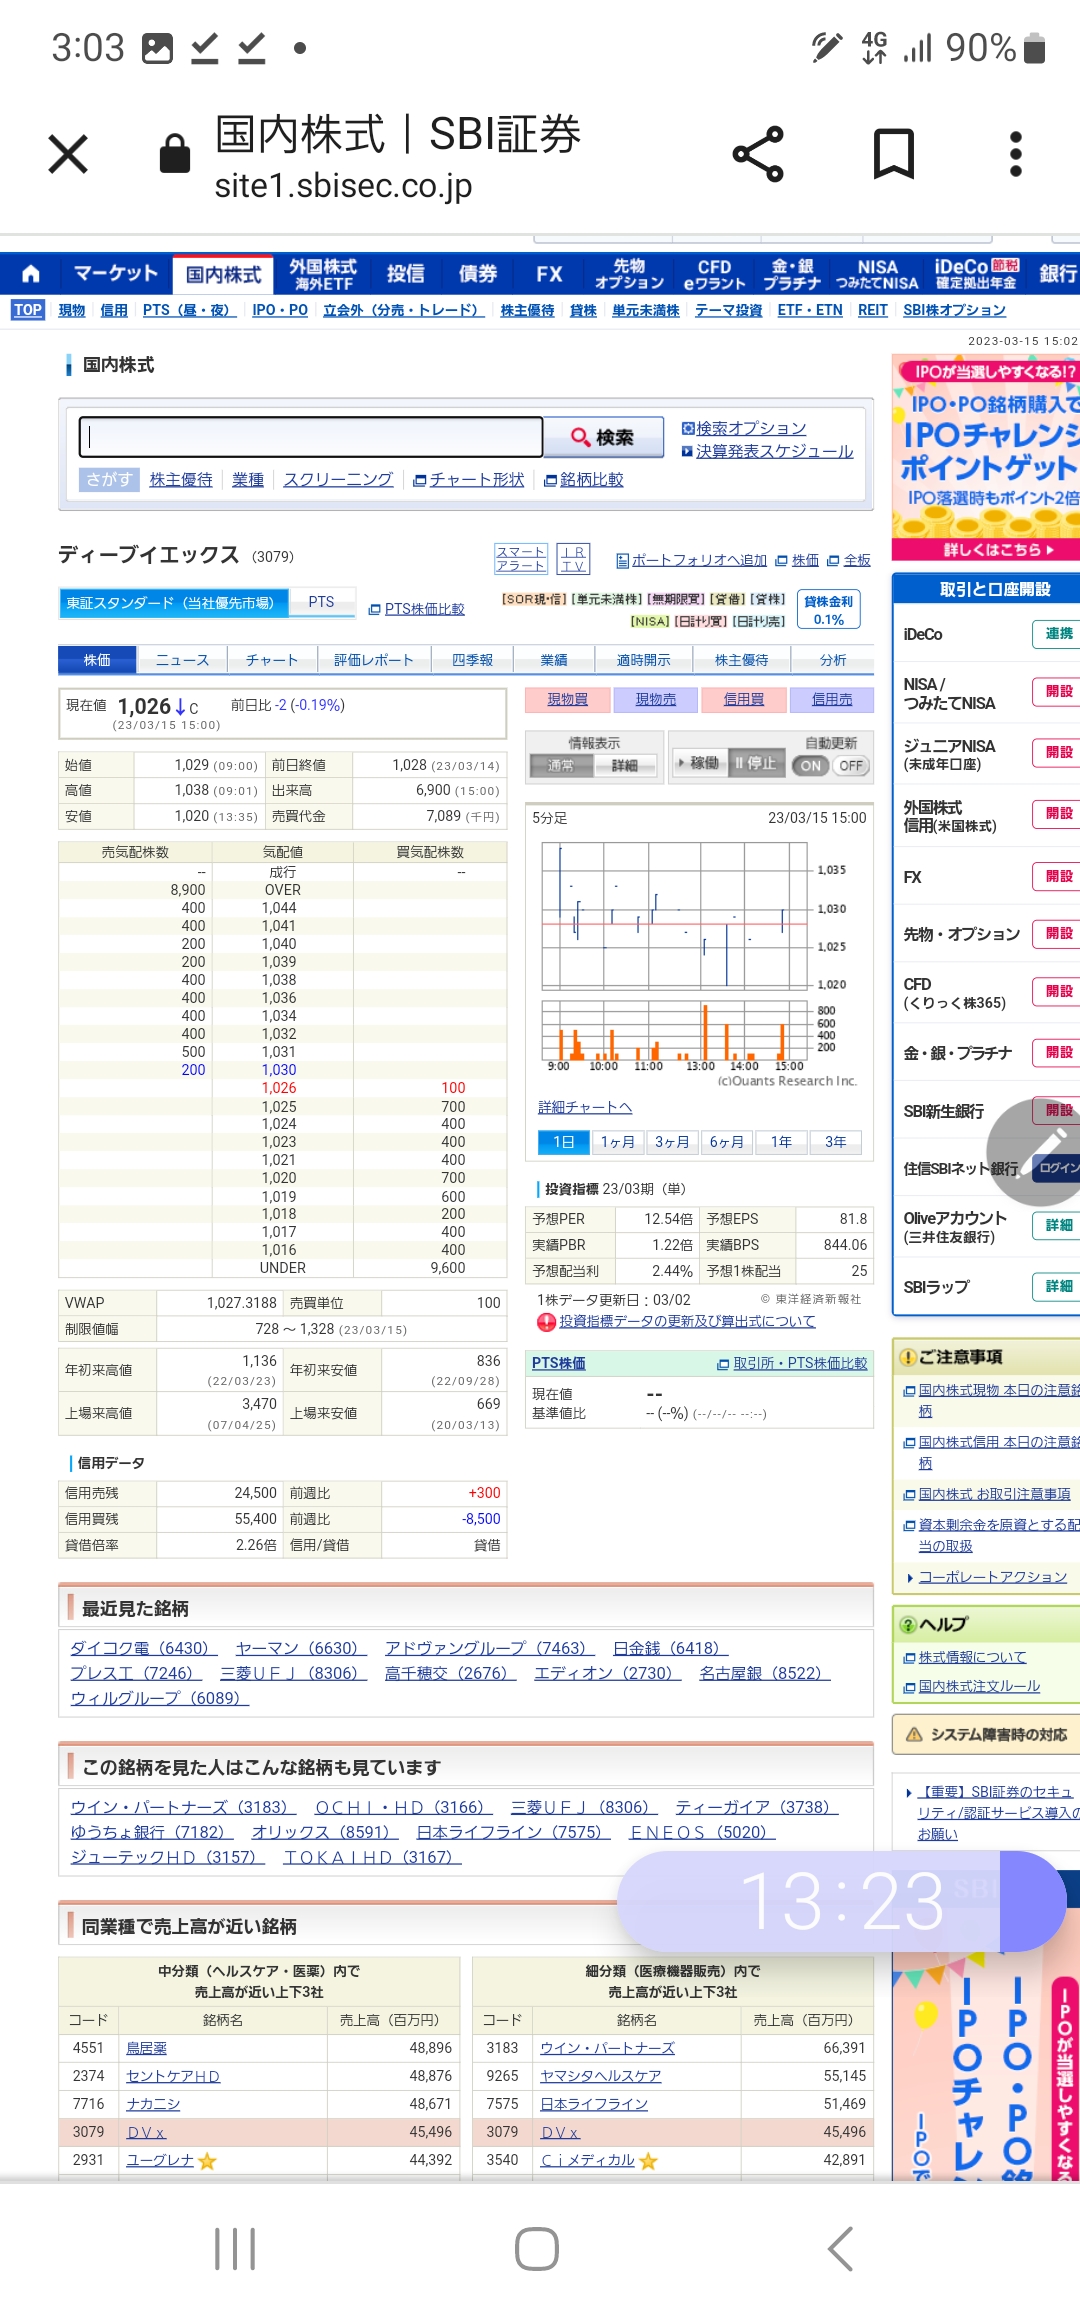This screenshot has width=1080, height=2316.
Task: Set auto update to 稼働
Action: tap(698, 763)
